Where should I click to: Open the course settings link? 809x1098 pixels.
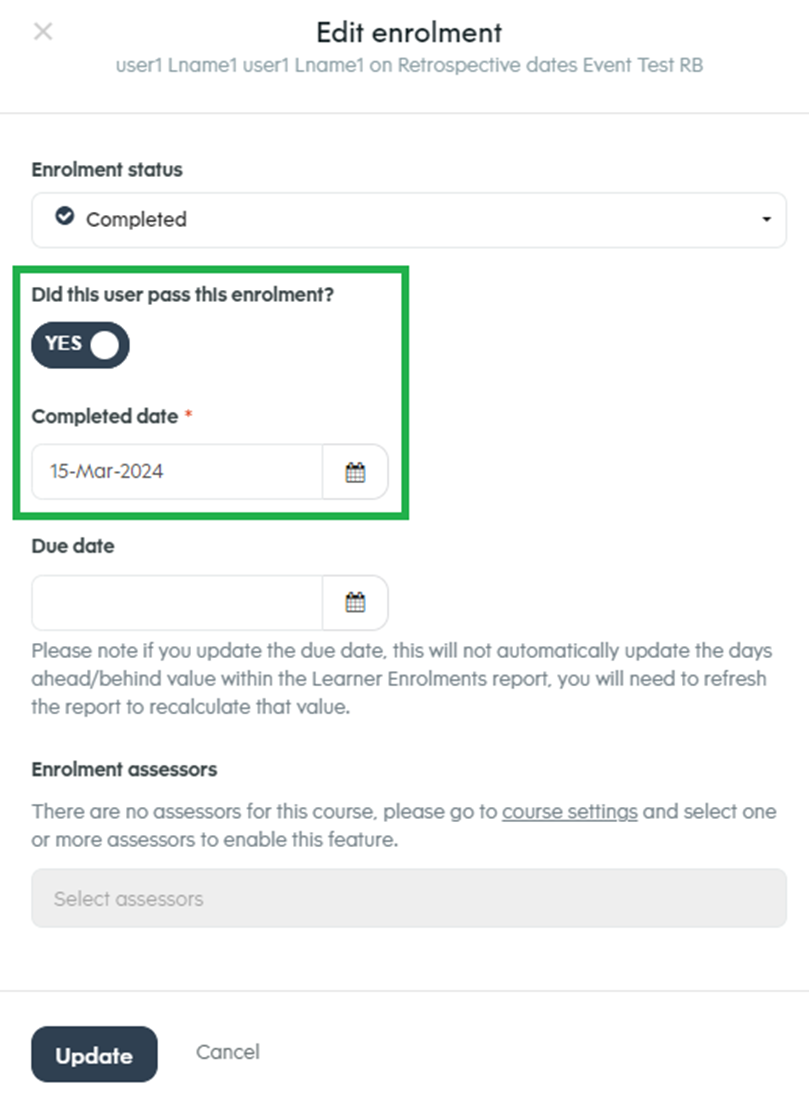570,811
